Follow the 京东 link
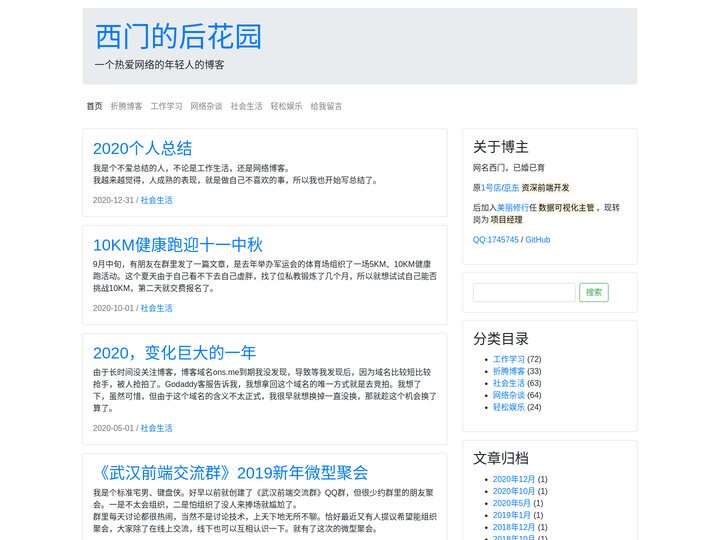Screen dimensions: 720x540 click(x=512, y=187)
